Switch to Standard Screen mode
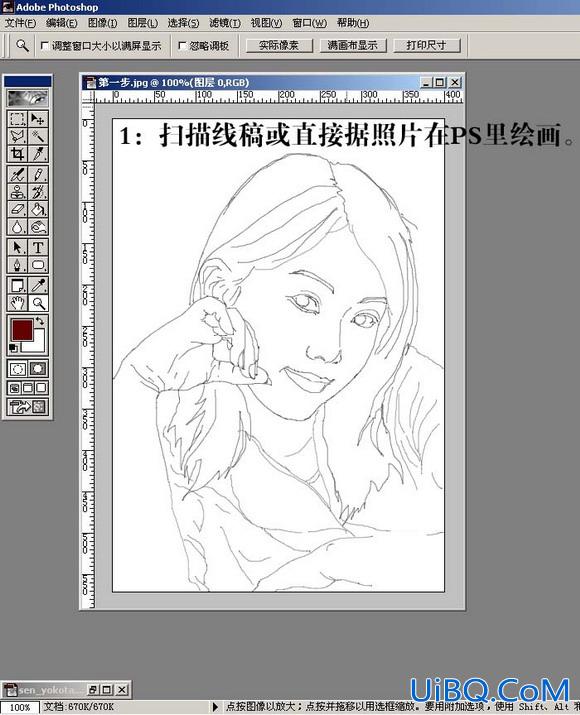Viewport: 580px width, 715px height. tap(14, 389)
